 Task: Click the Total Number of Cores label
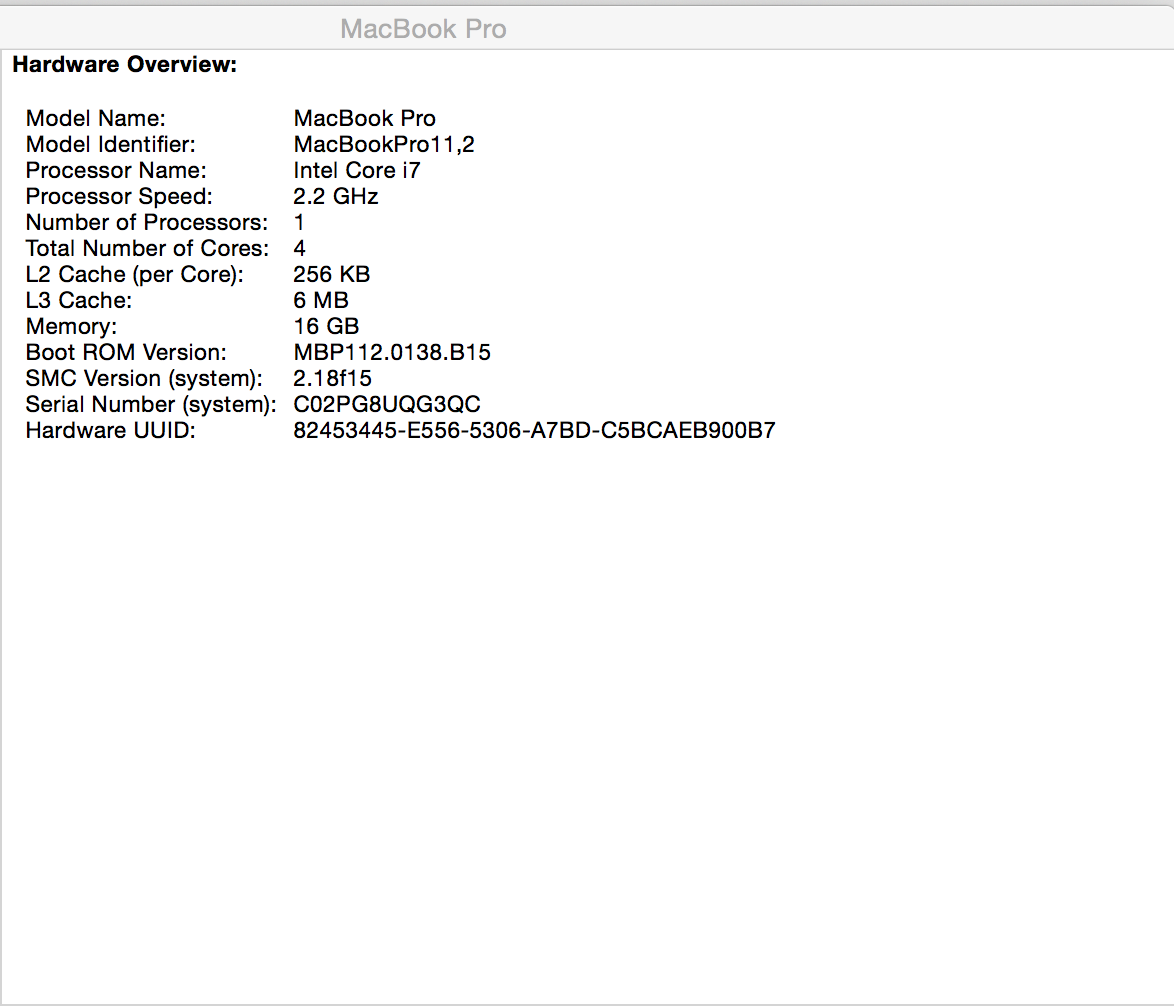click(148, 249)
